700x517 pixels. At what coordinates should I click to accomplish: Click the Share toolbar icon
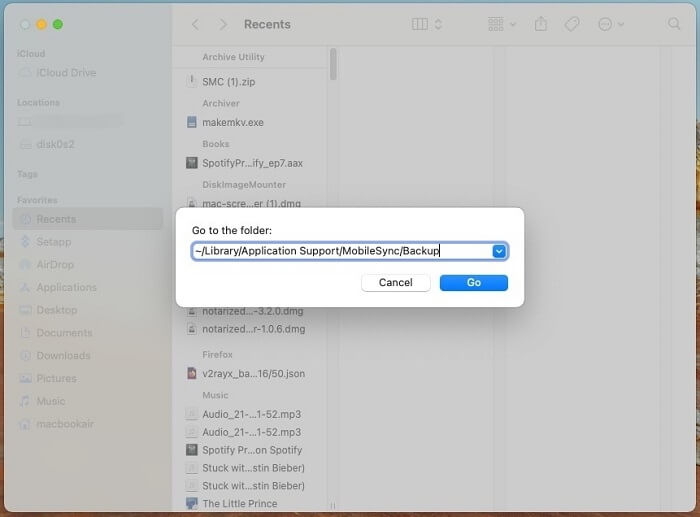coord(541,24)
